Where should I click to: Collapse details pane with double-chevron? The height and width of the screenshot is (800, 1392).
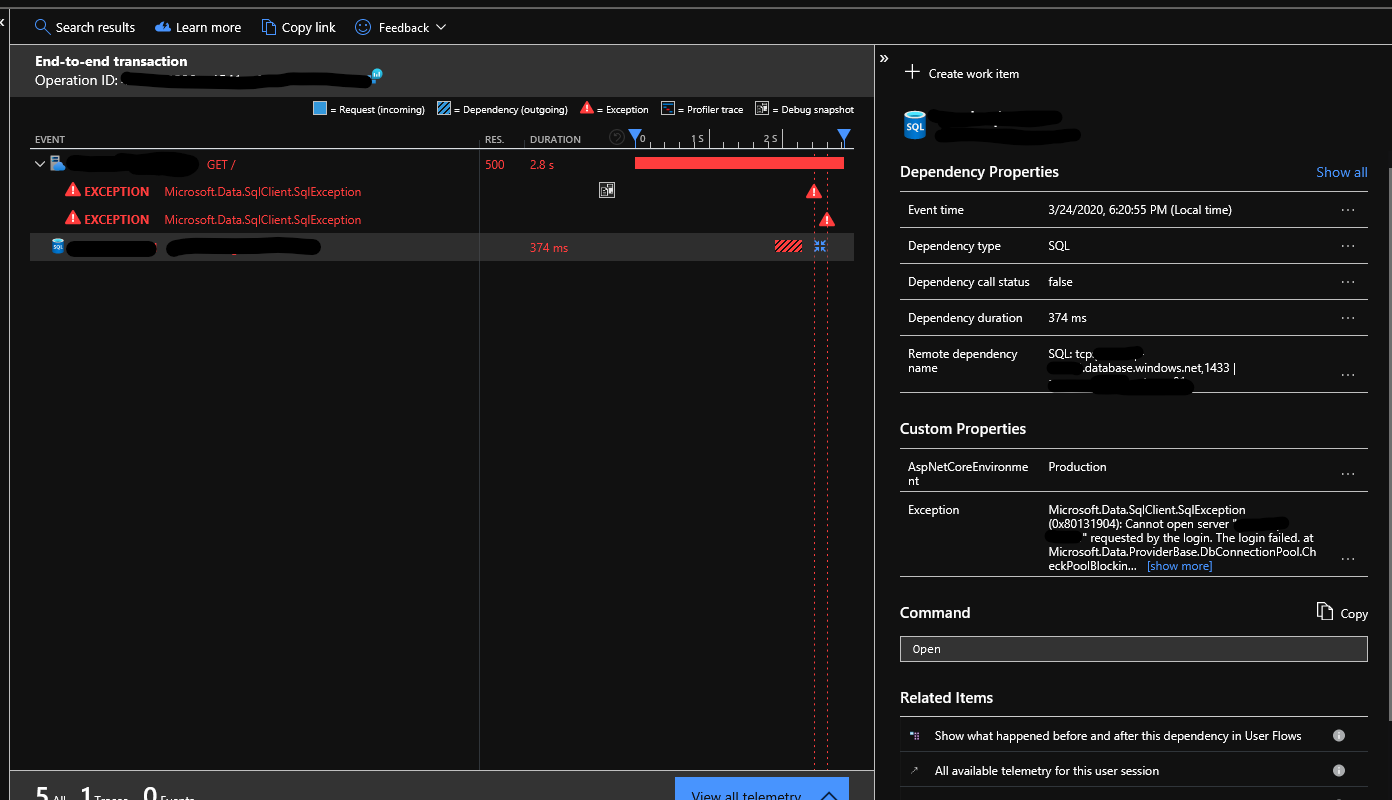(x=884, y=59)
